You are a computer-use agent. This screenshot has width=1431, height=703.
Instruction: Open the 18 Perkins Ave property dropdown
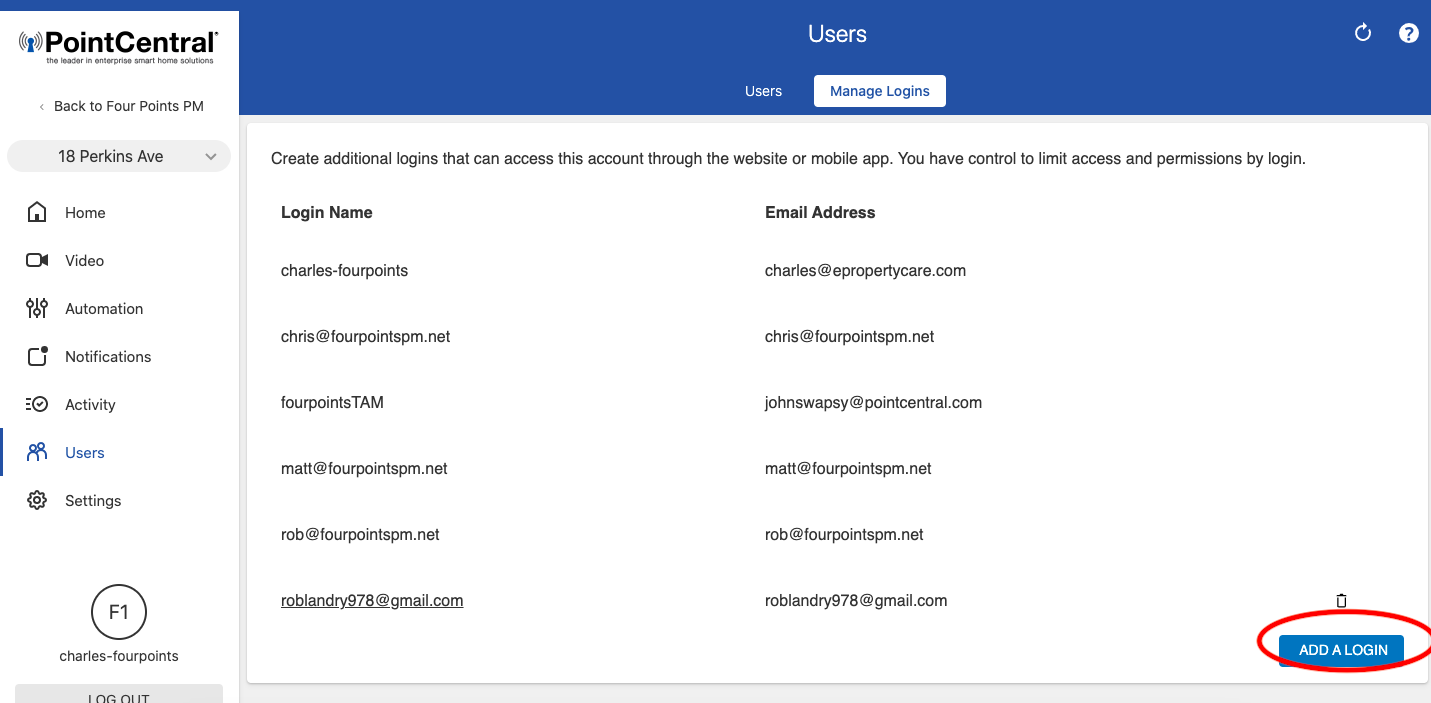pos(119,156)
